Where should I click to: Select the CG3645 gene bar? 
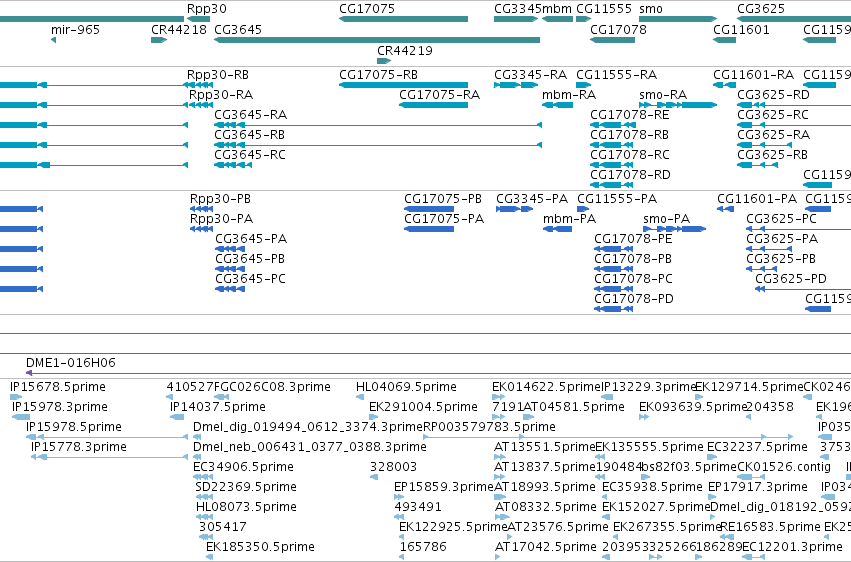coord(377,40)
